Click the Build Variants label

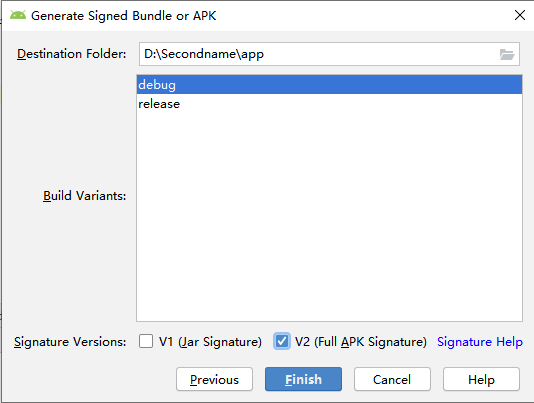coord(84,196)
